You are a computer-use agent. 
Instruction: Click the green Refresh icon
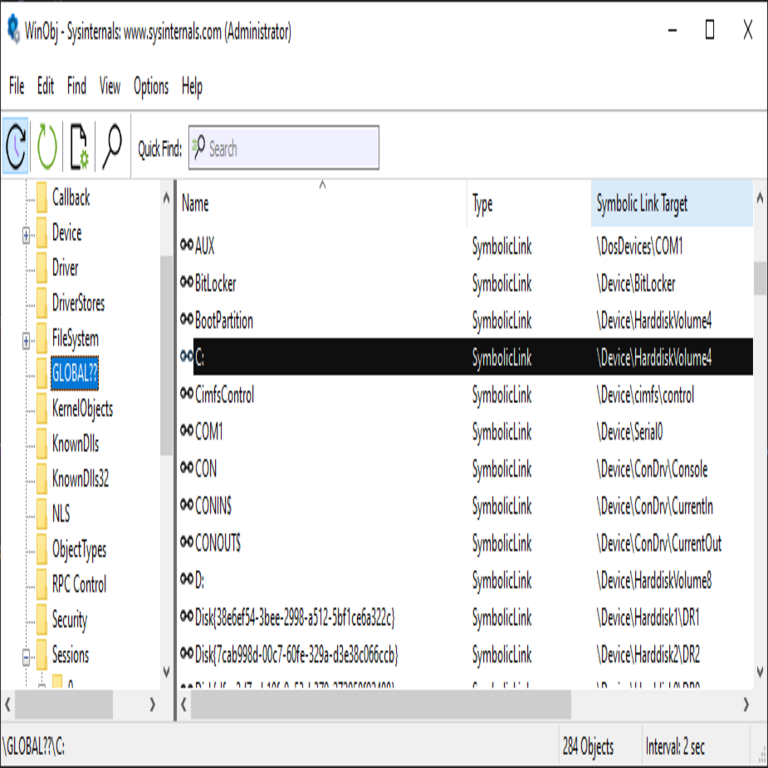pos(47,146)
